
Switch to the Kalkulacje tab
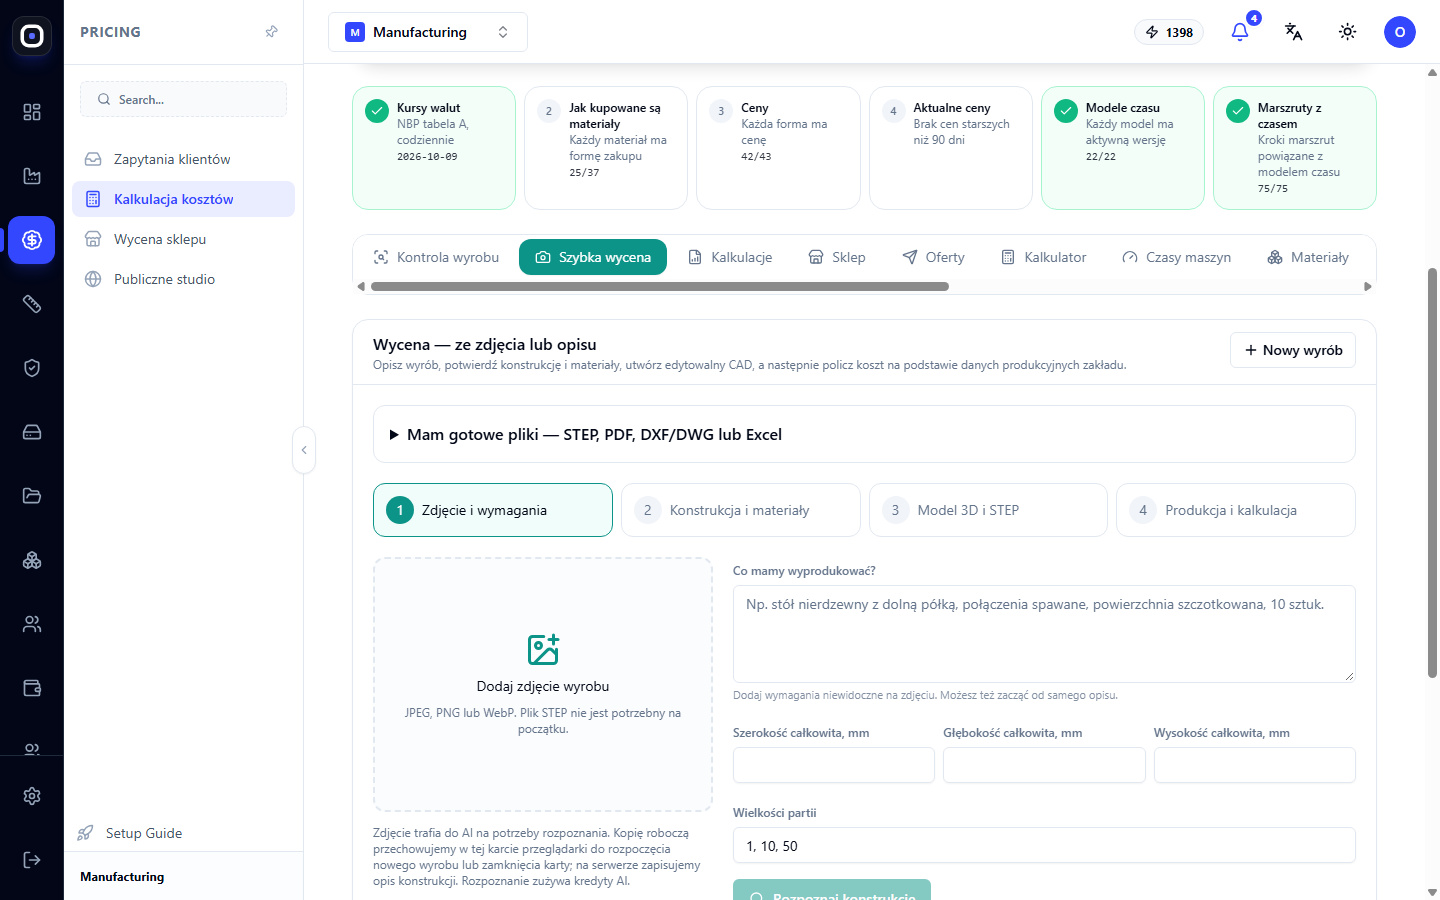730,257
